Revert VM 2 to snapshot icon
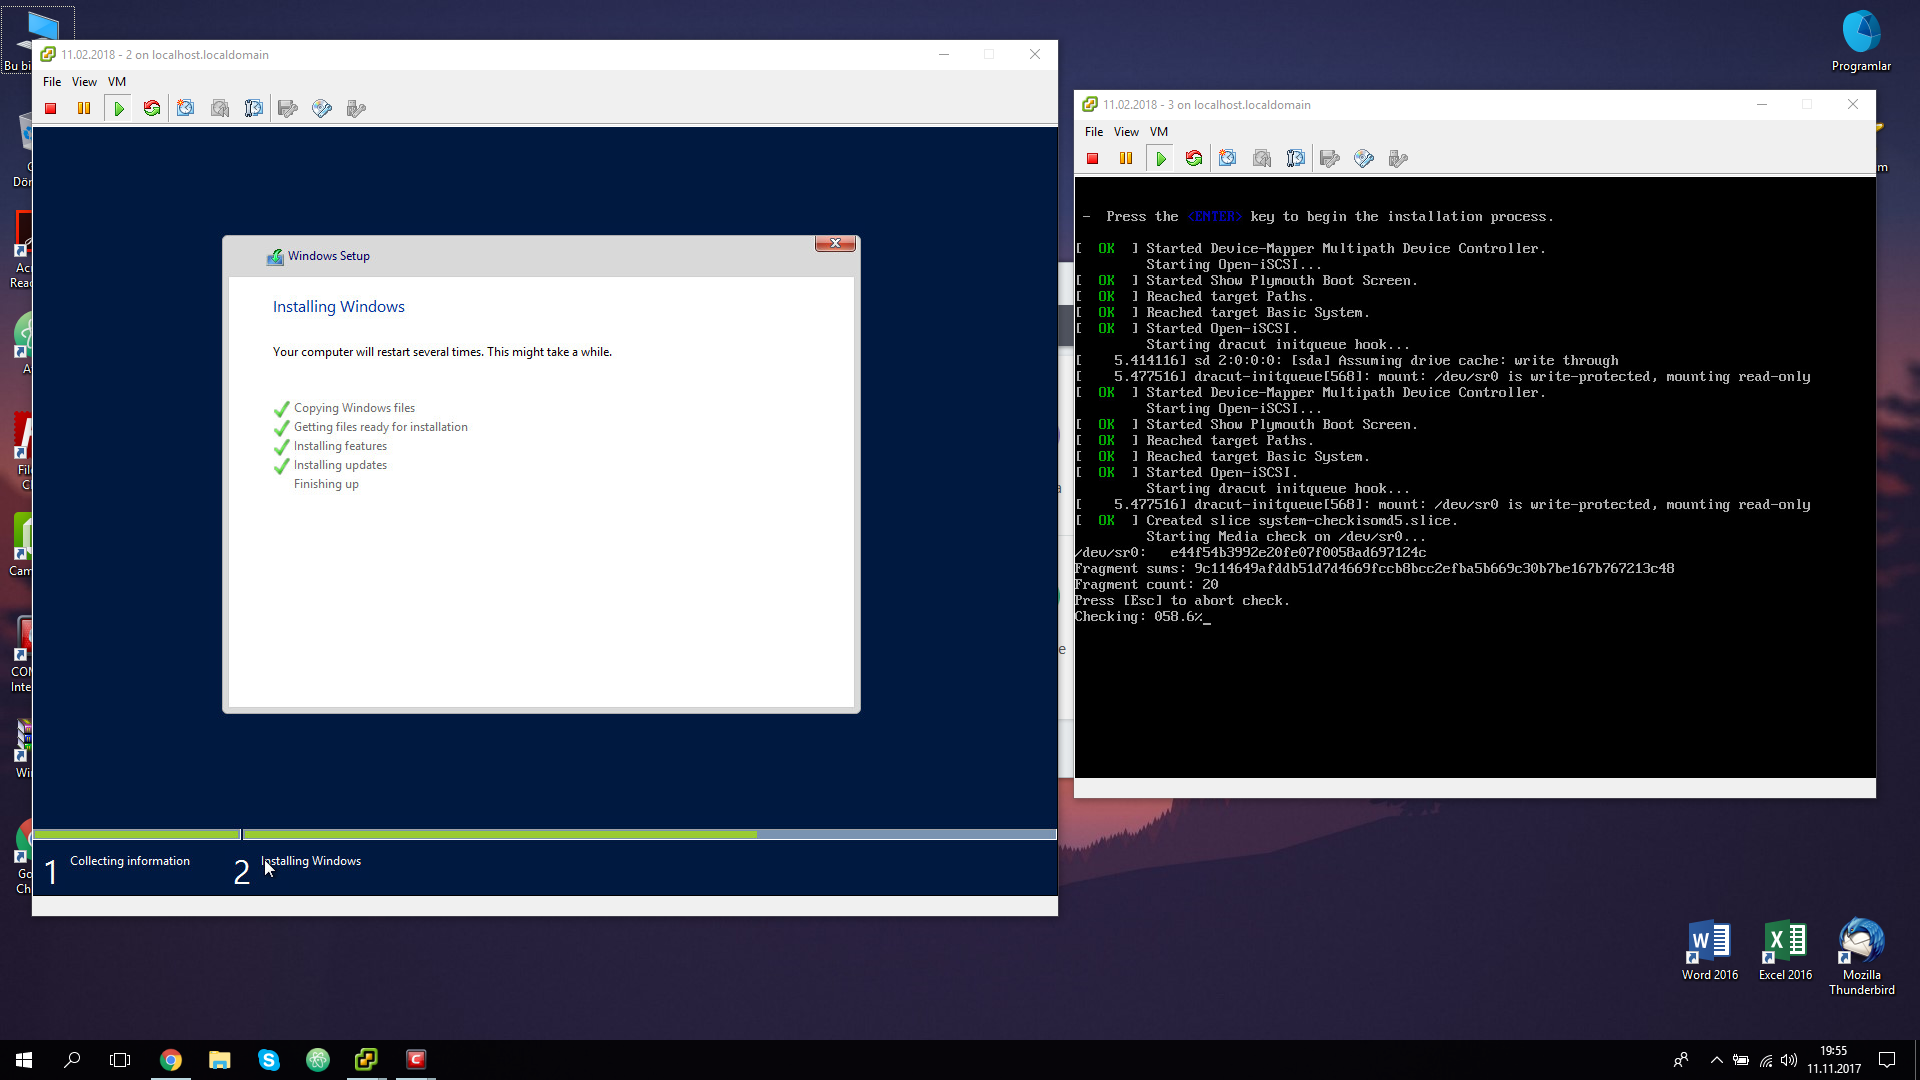Viewport: 1920px width, 1080px height. 220,108
